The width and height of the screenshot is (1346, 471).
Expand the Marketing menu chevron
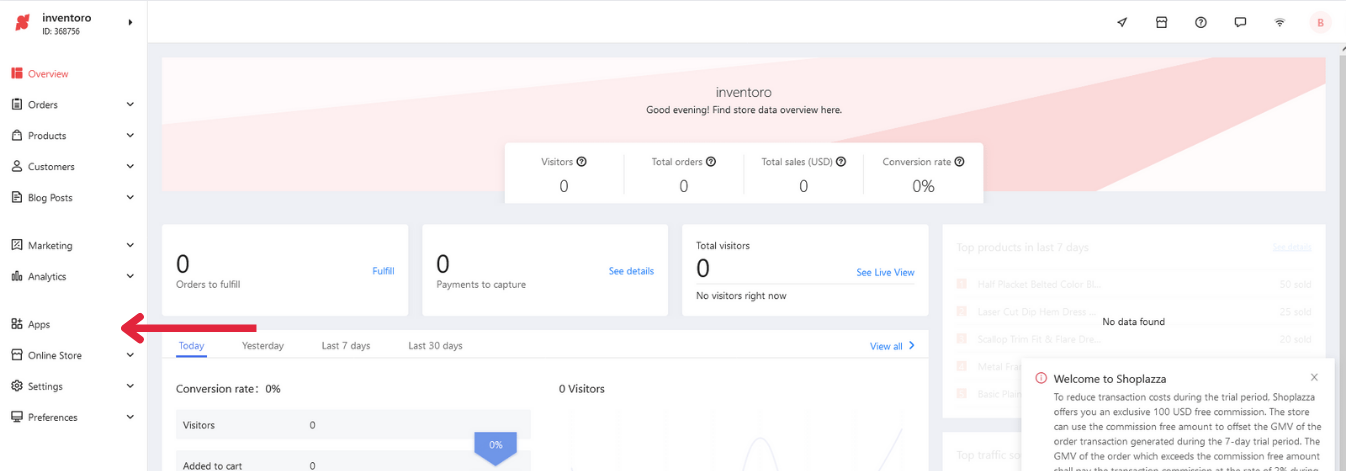[x=130, y=245]
